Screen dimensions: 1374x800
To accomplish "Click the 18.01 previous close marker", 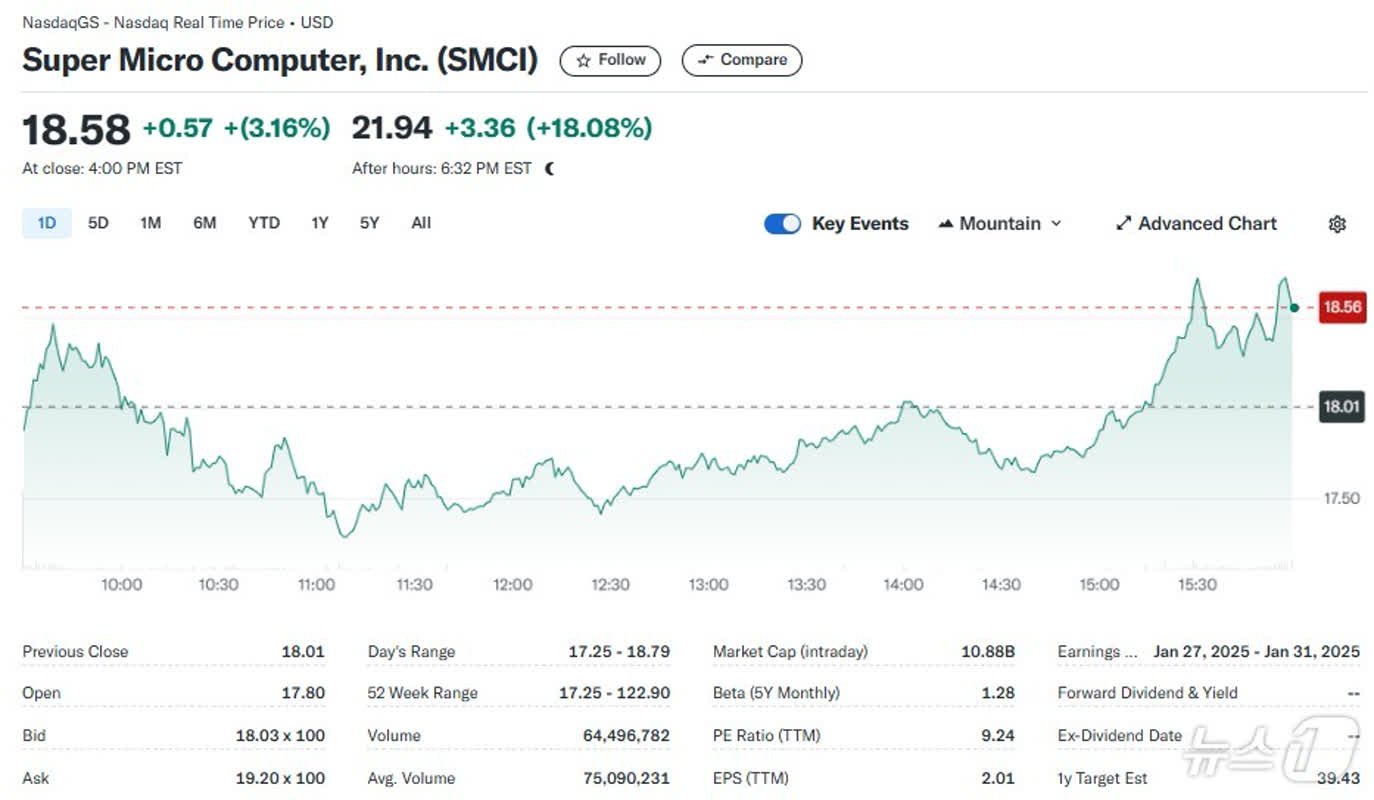I will pyautogui.click(x=1341, y=407).
